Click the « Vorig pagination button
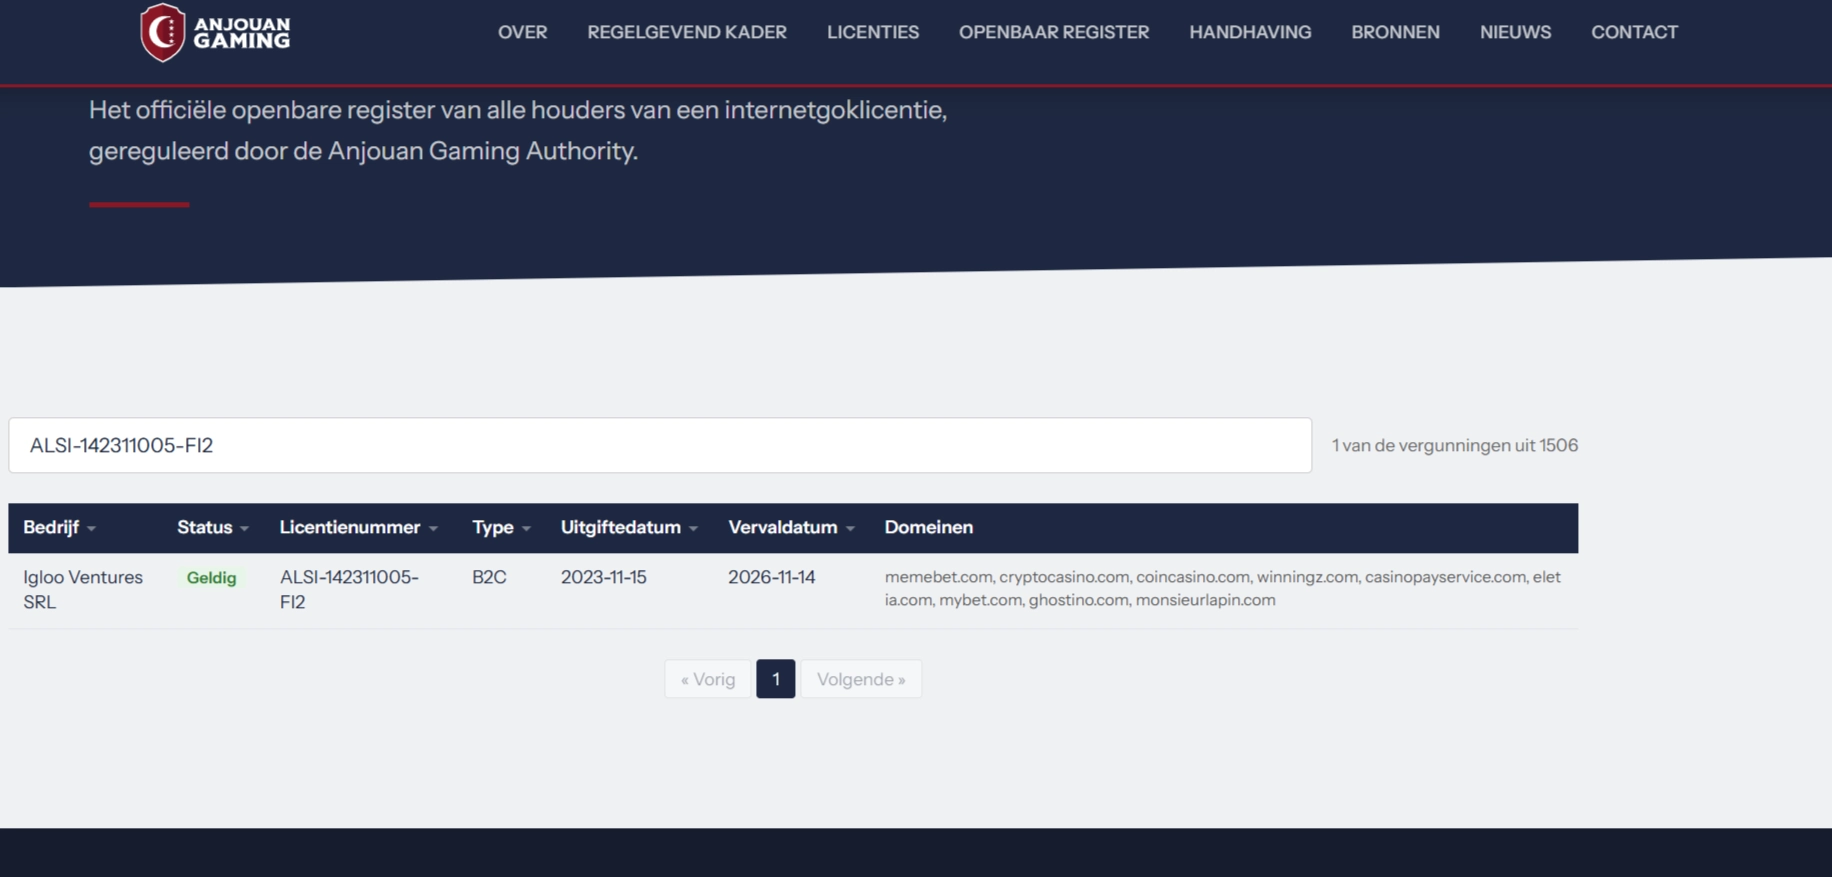Screen dimensions: 1832x877 click(708, 679)
